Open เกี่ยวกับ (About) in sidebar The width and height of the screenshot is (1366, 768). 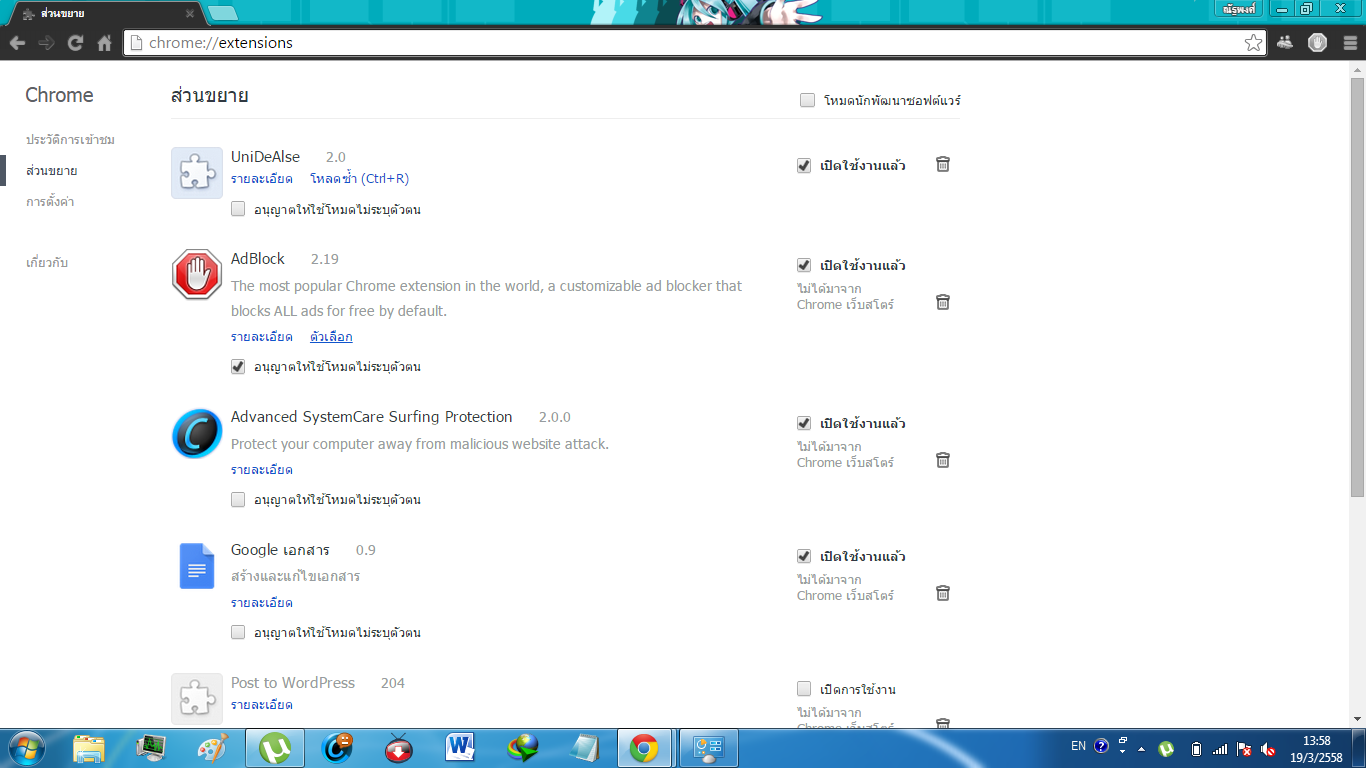tap(47, 262)
